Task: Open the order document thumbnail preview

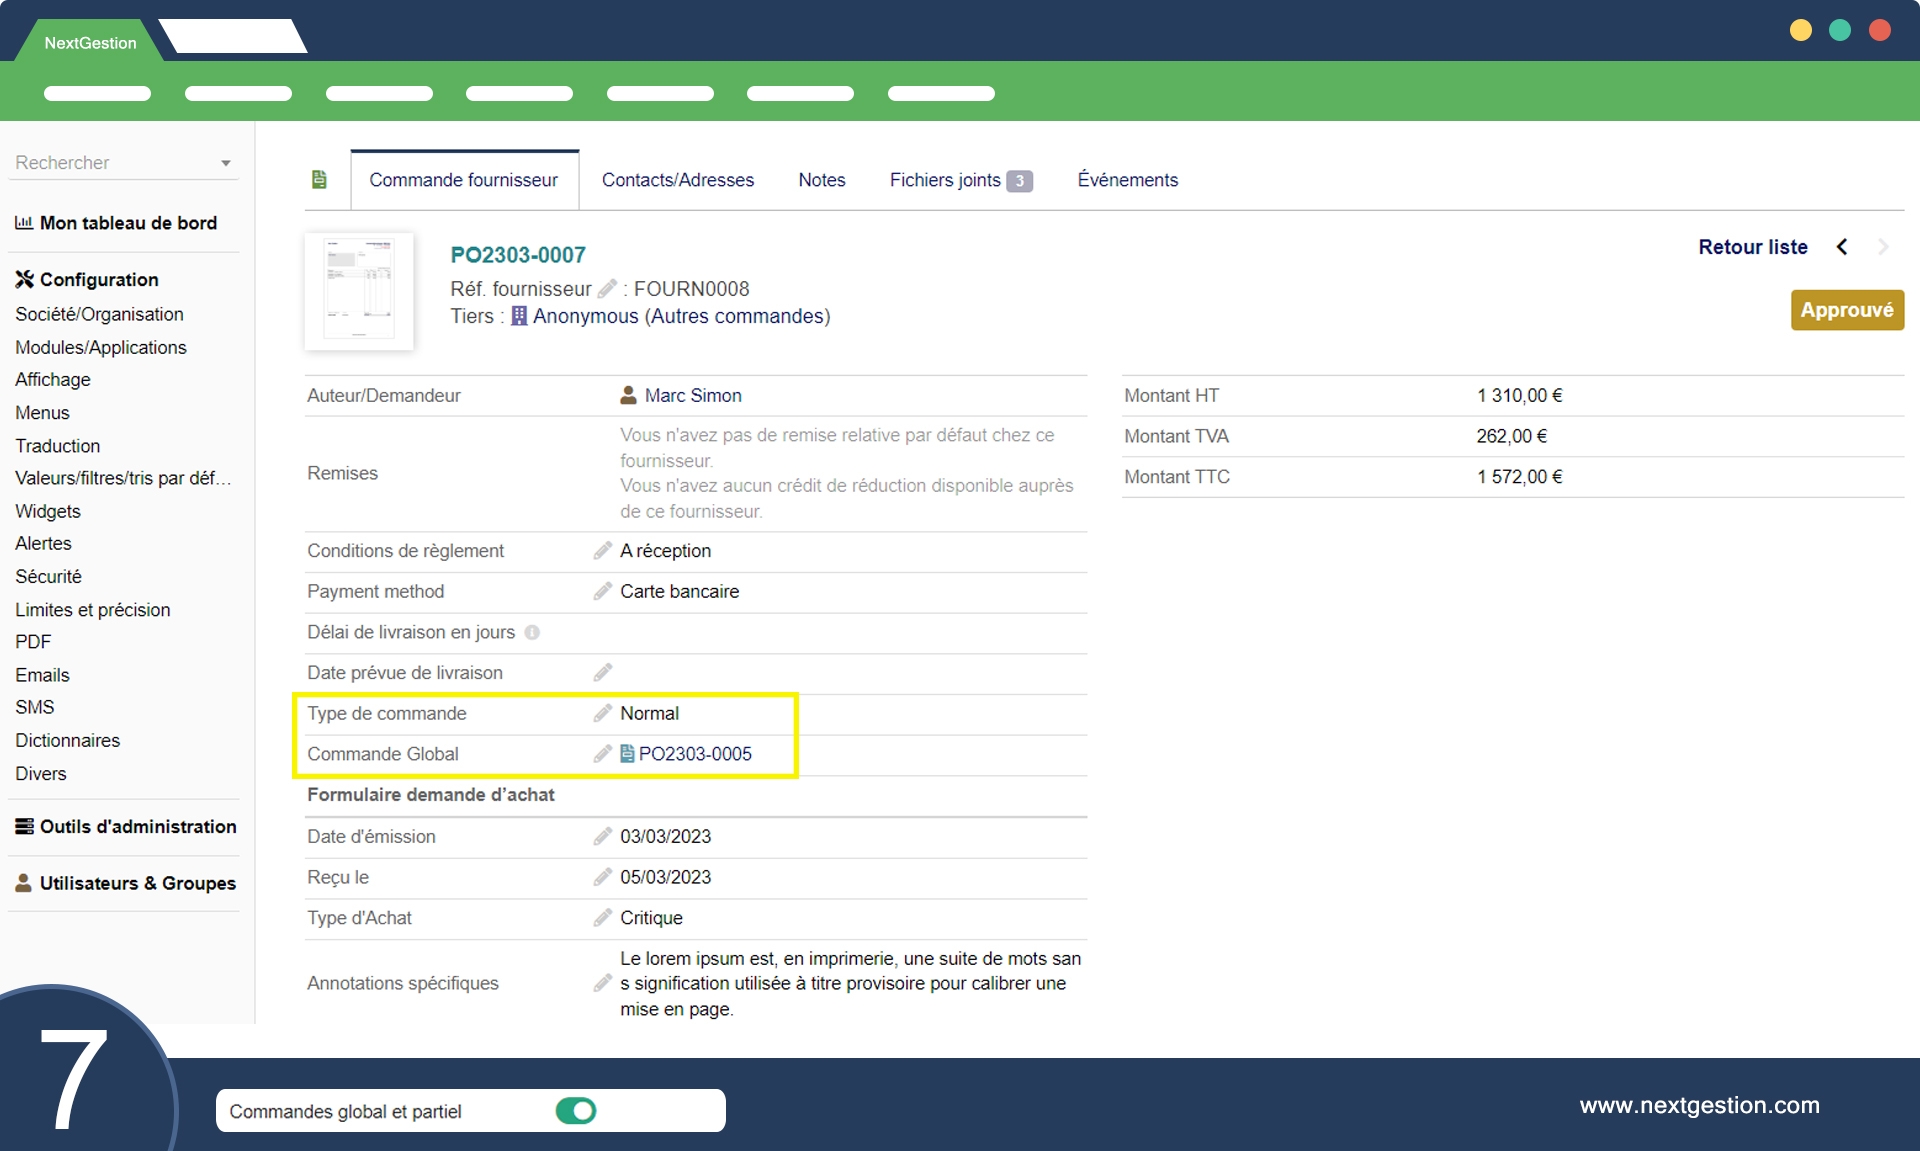Action: tap(359, 291)
